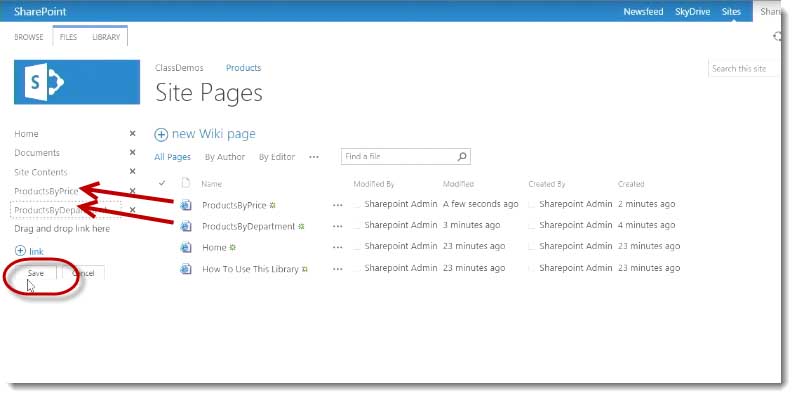The width and height of the screenshot is (796, 398).
Task: Open the ellipsis menu for Home page
Action: coord(338,247)
